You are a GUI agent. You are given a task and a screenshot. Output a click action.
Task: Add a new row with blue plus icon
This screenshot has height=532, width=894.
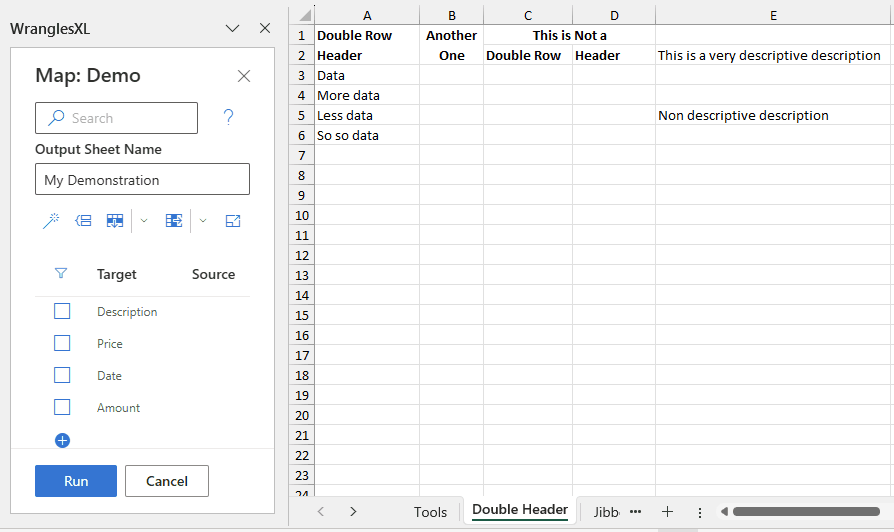tap(62, 440)
